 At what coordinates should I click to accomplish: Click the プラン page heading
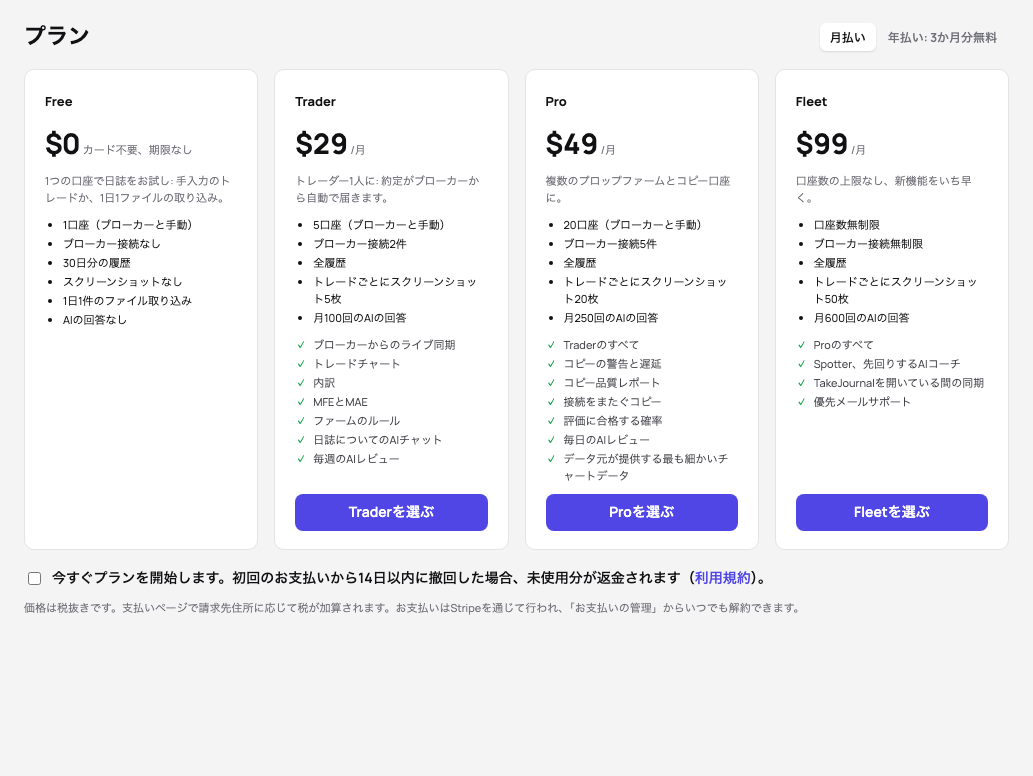57,36
